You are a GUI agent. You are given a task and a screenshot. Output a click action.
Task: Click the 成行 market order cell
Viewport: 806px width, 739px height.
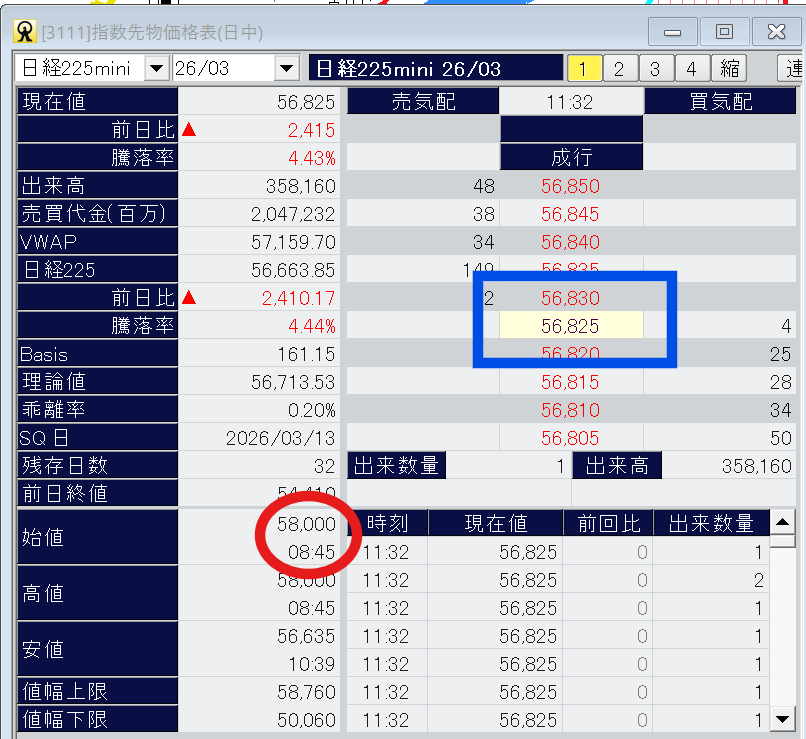point(571,157)
